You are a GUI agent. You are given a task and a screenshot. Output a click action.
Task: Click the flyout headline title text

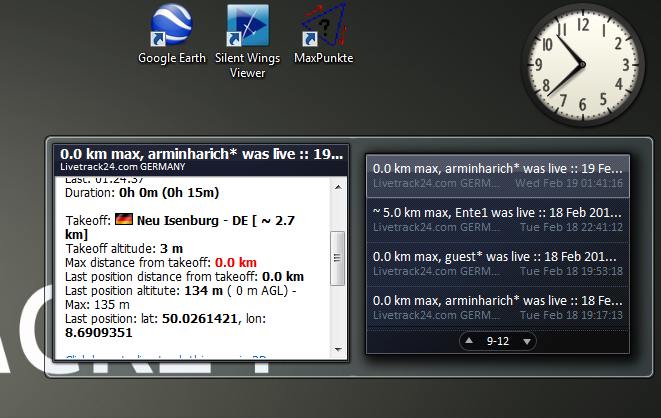click(x=200, y=154)
